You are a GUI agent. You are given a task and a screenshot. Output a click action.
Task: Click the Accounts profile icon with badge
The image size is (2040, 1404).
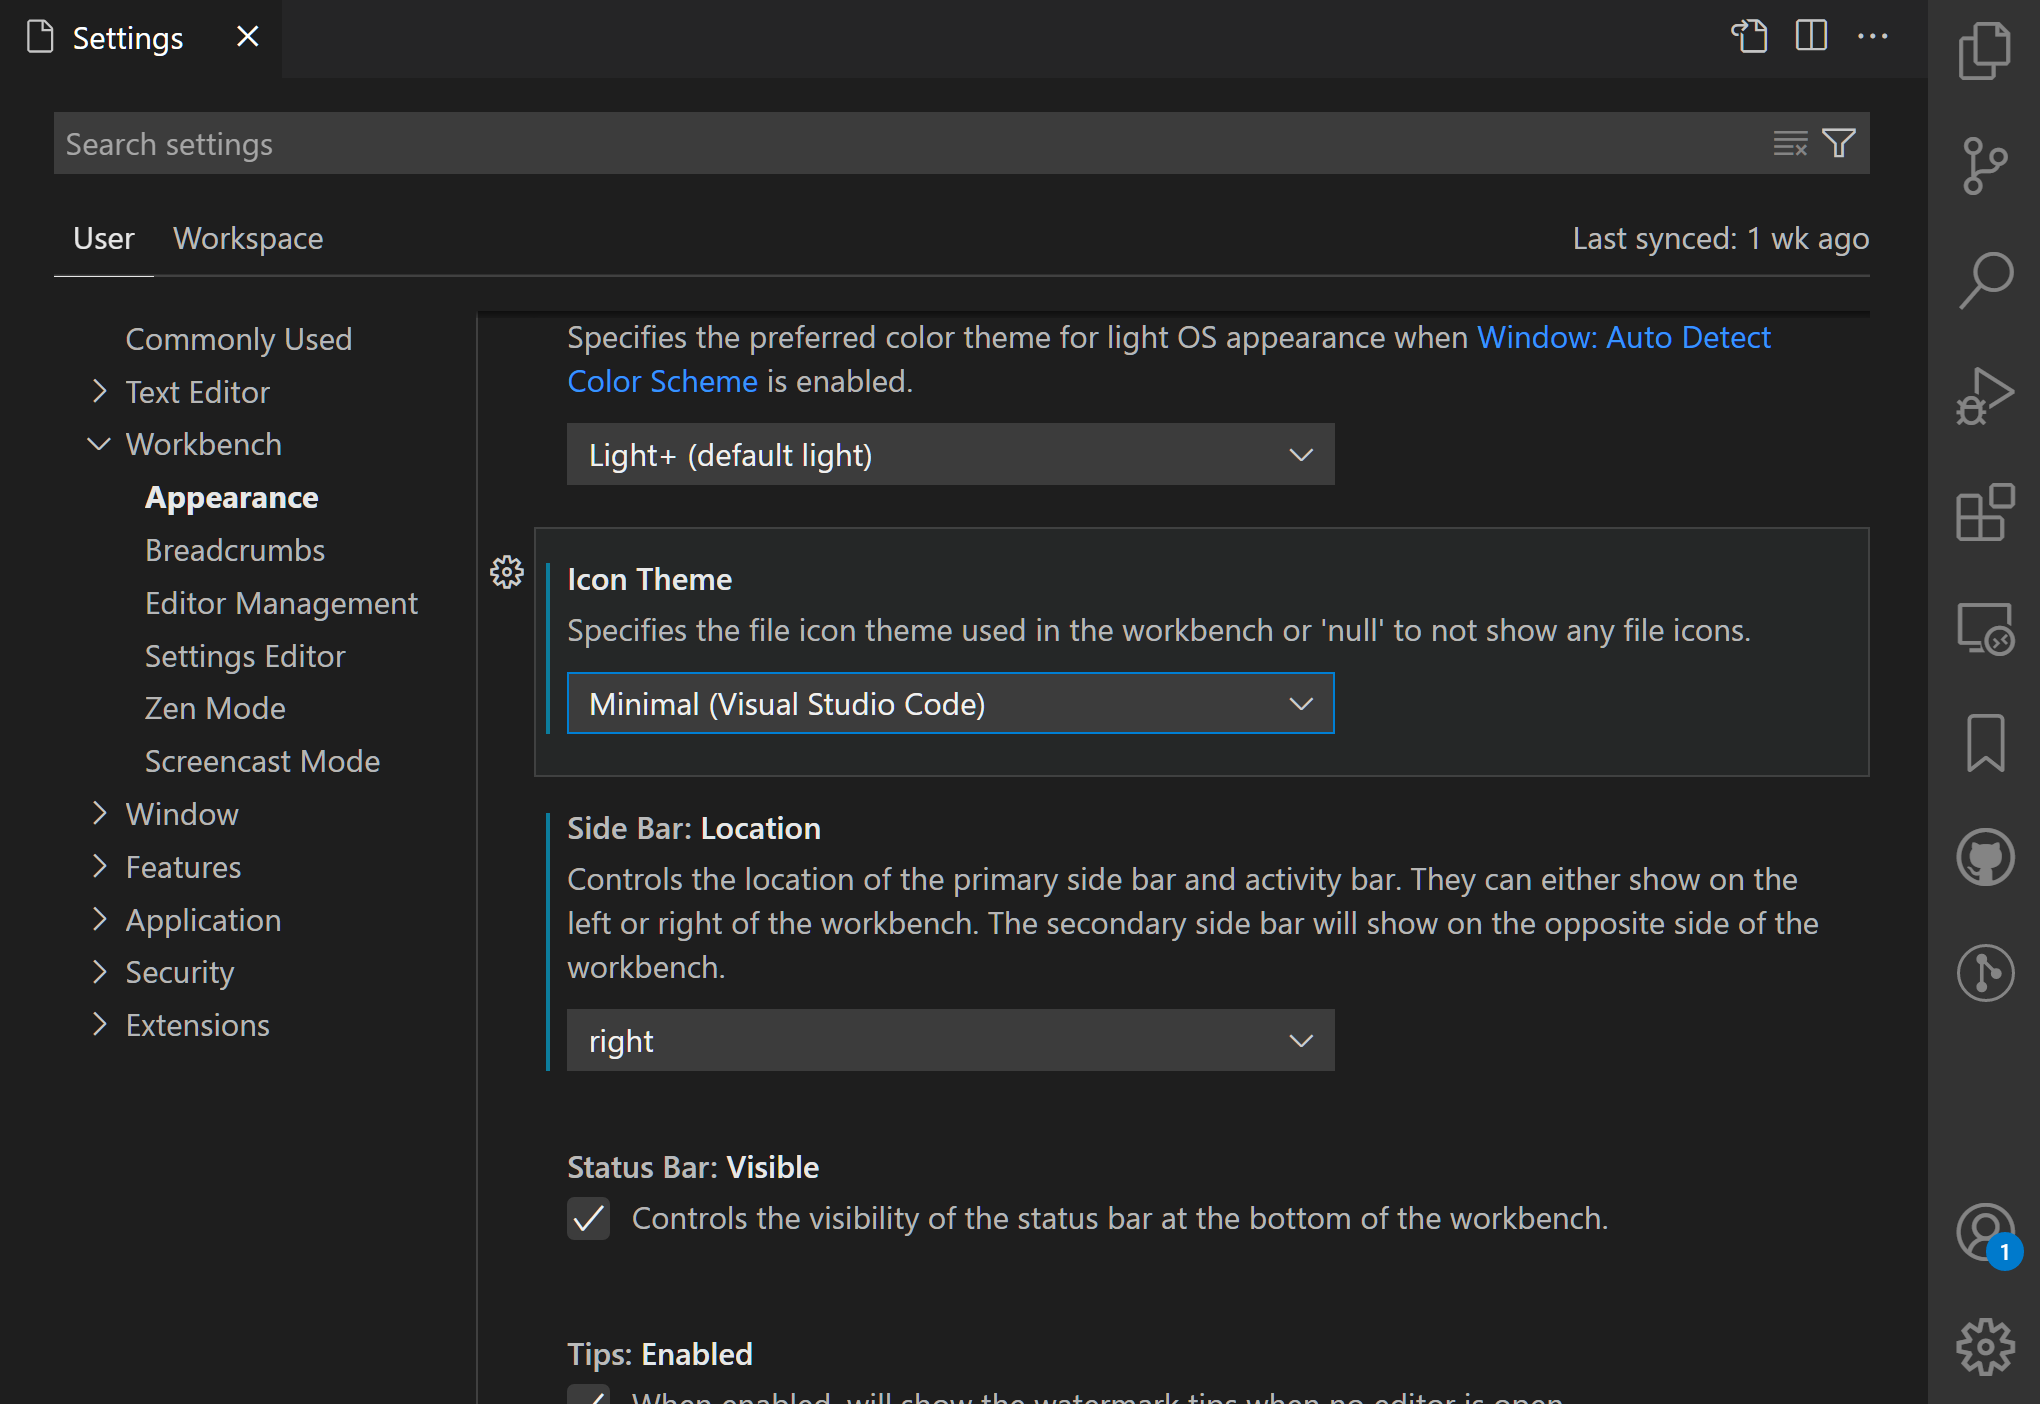1987,1232
